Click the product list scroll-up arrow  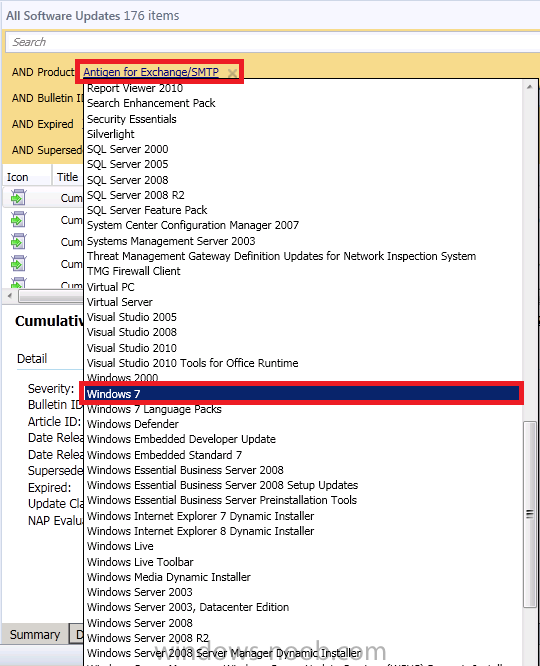[x=529, y=87]
